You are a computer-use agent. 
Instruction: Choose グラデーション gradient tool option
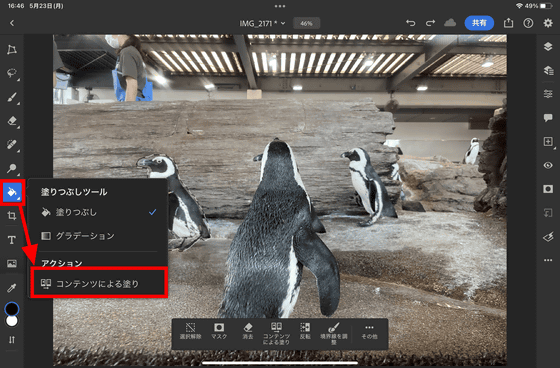98,236
